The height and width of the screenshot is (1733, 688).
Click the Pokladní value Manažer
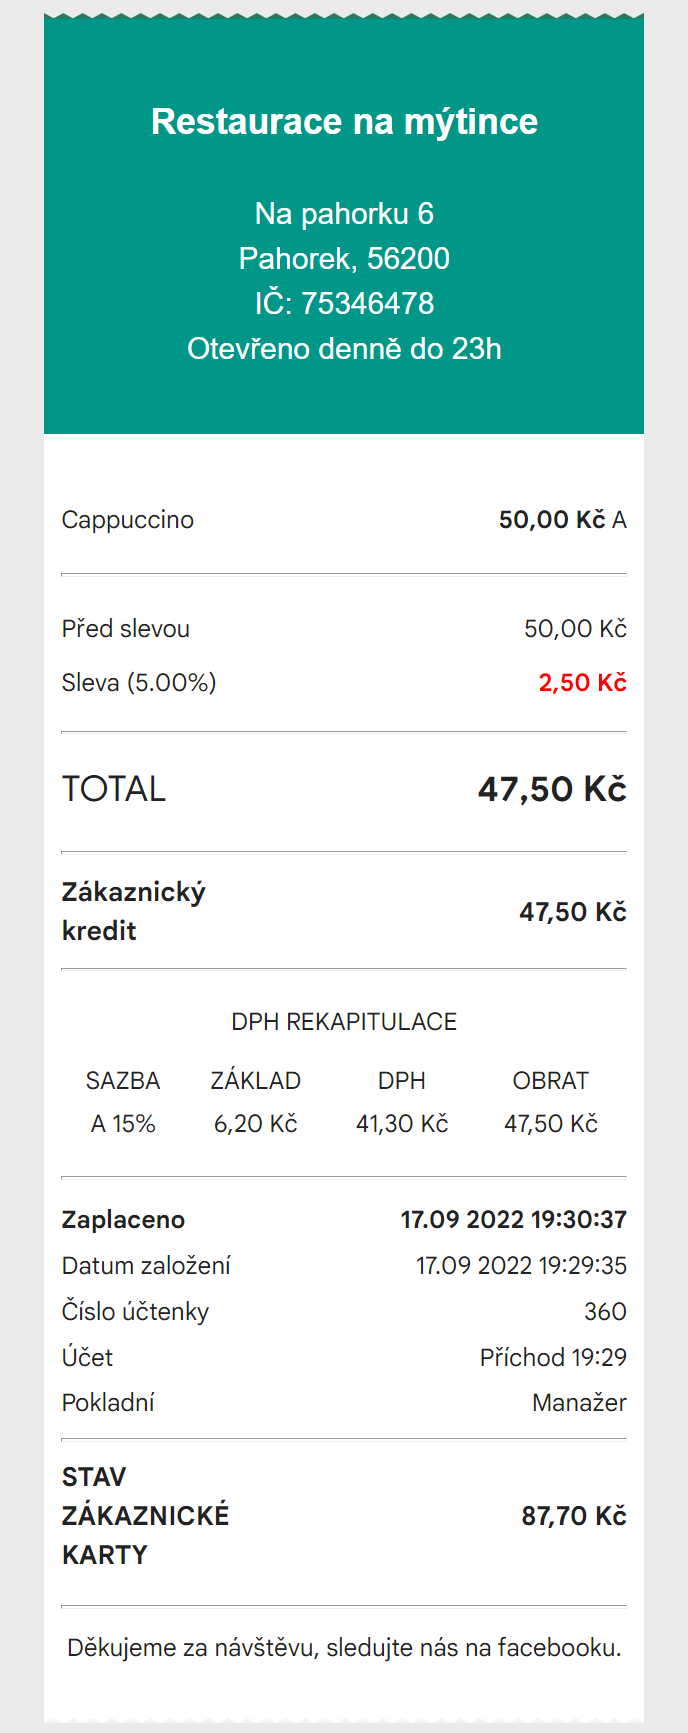pyautogui.click(x=579, y=1403)
